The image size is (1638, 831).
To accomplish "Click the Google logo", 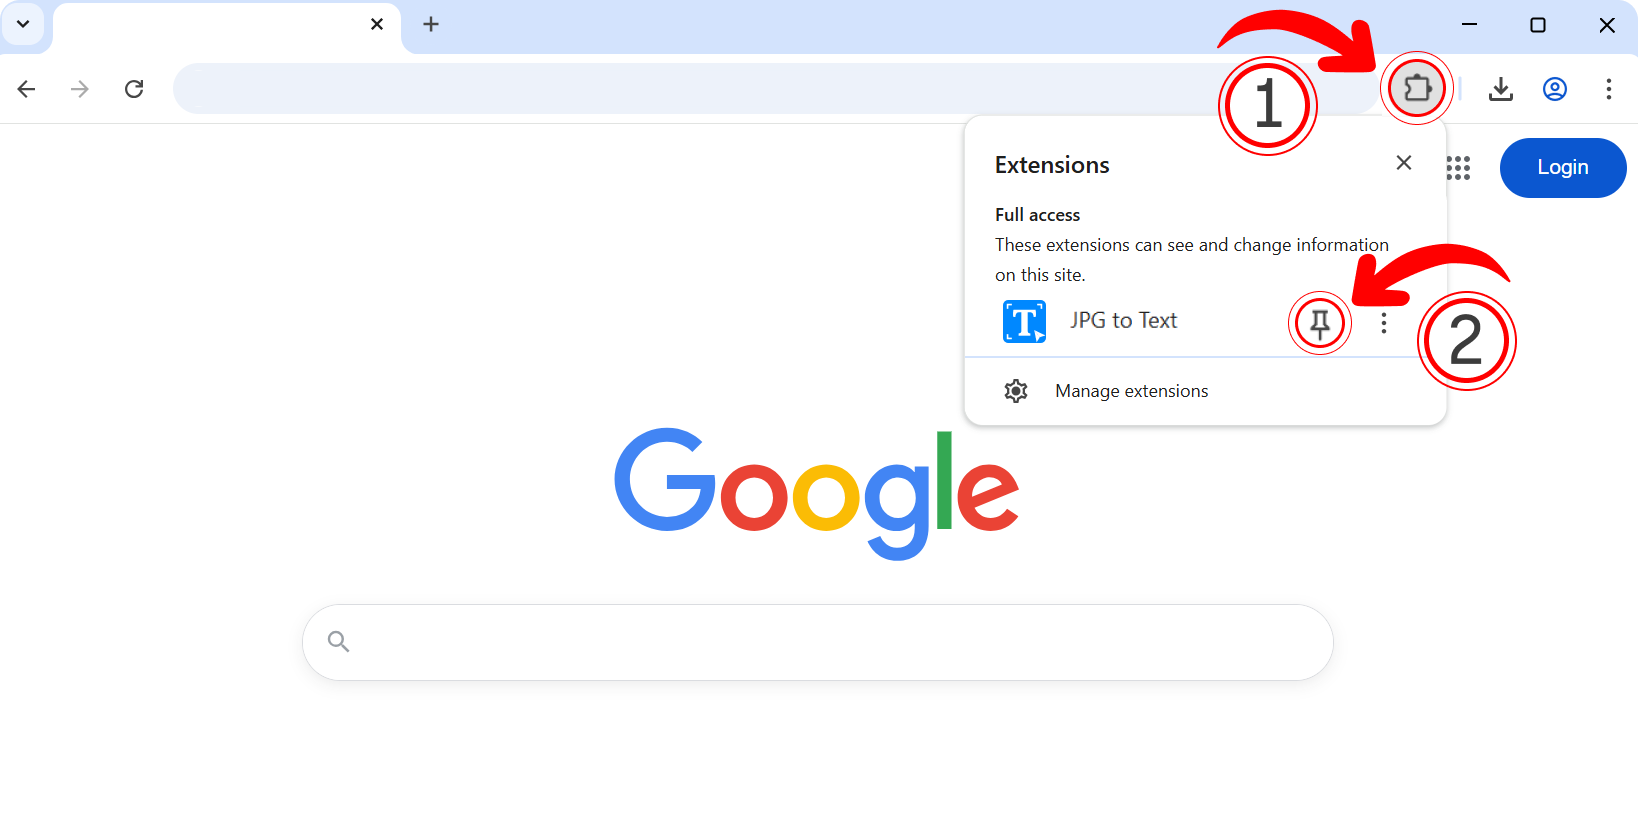I will (817, 494).
